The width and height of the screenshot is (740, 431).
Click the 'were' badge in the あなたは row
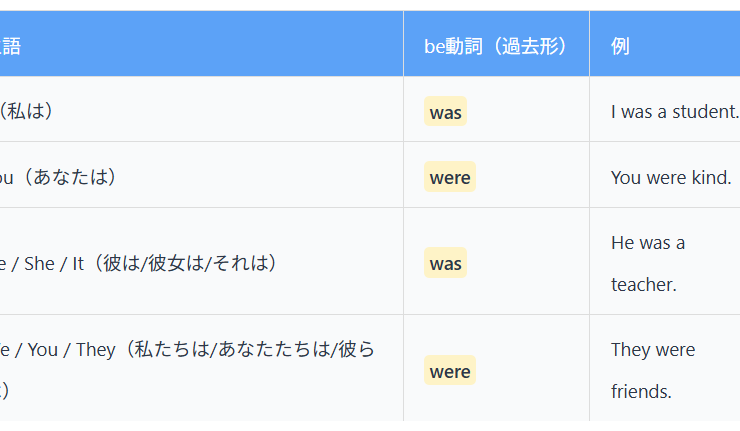449,177
